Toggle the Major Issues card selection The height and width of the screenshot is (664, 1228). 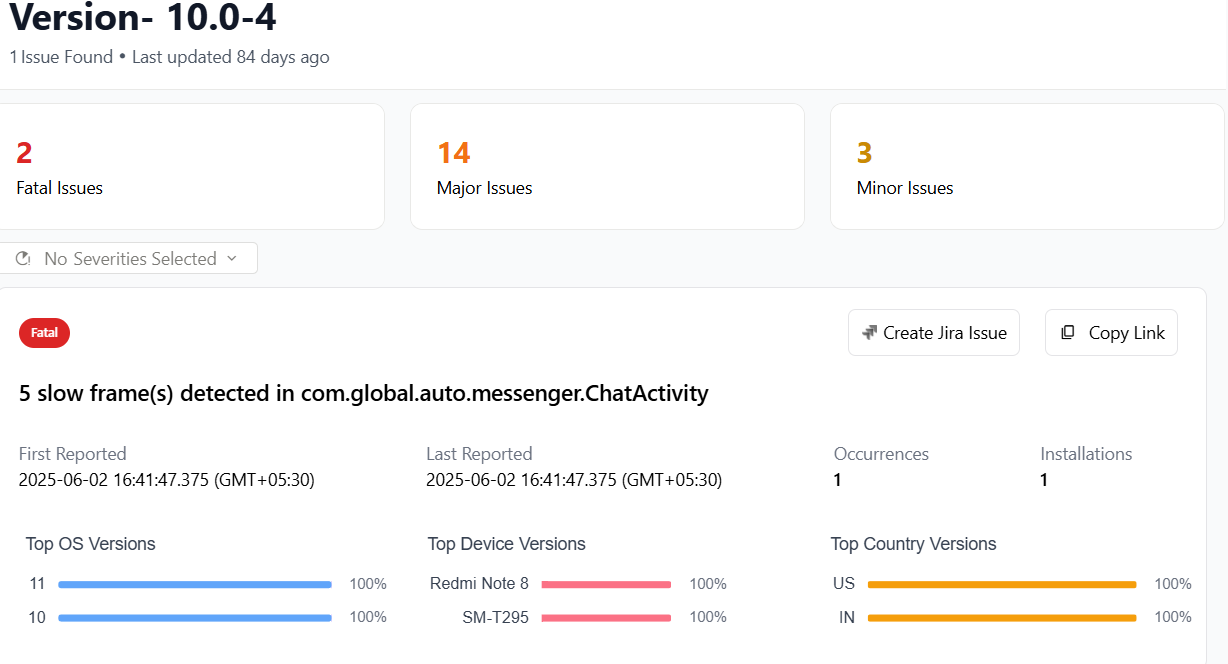(607, 166)
